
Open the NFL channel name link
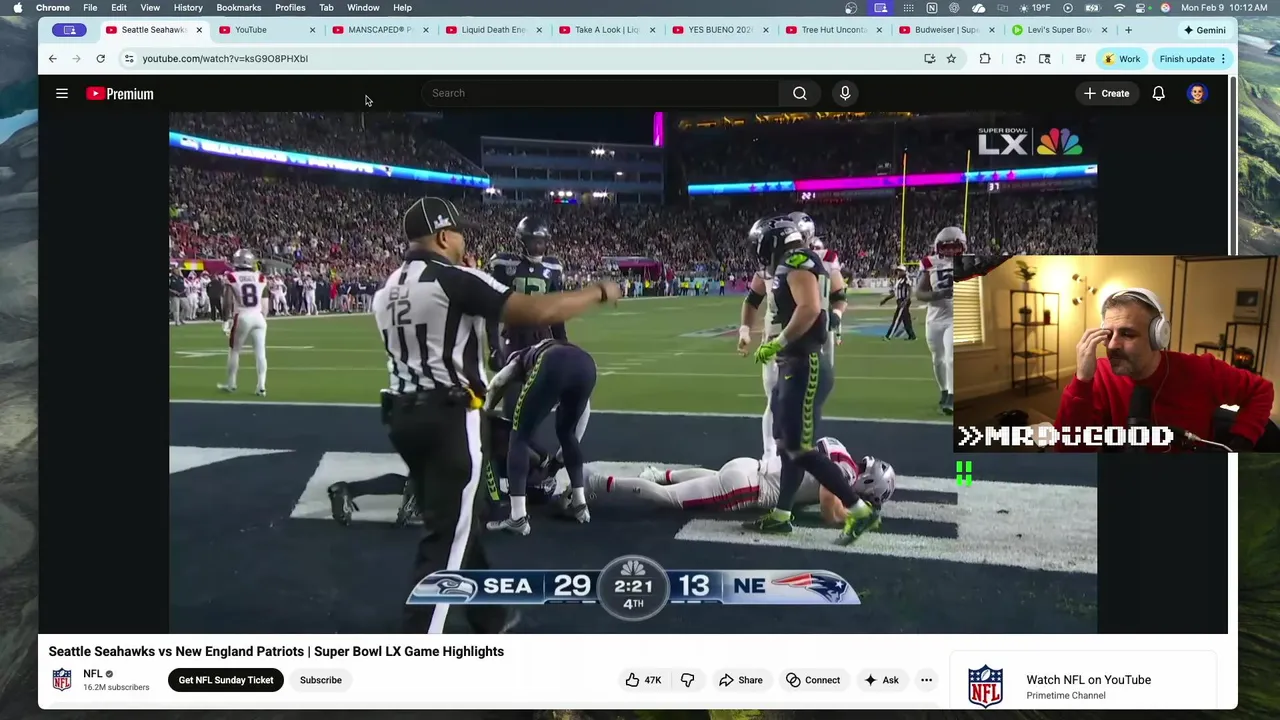click(x=93, y=674)
